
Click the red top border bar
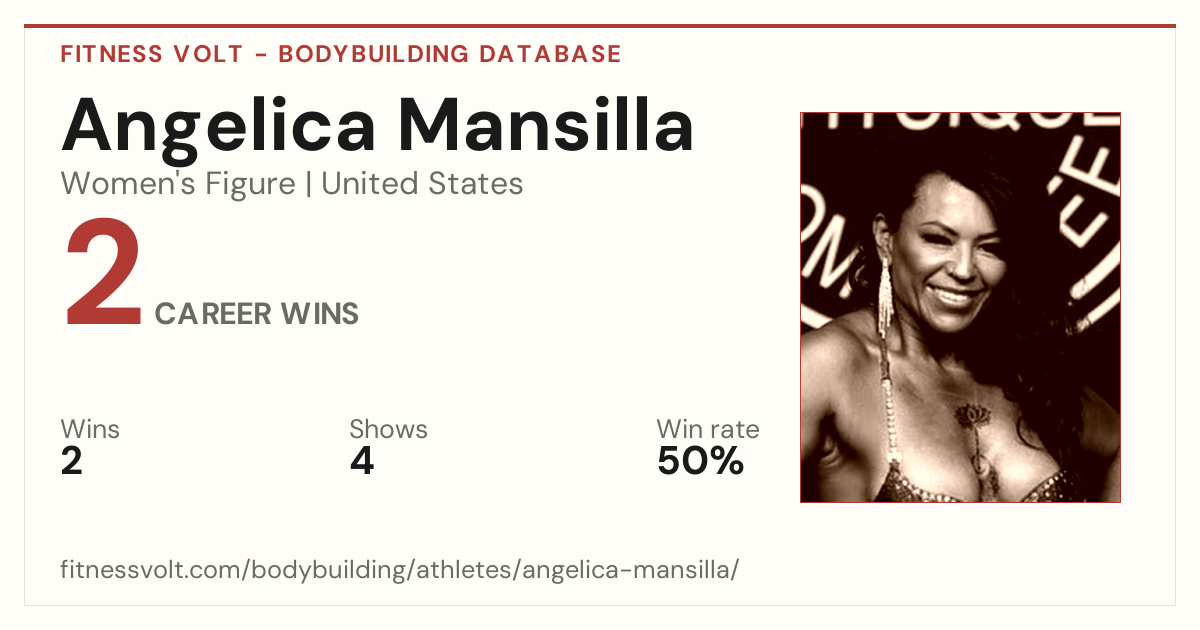600,26
